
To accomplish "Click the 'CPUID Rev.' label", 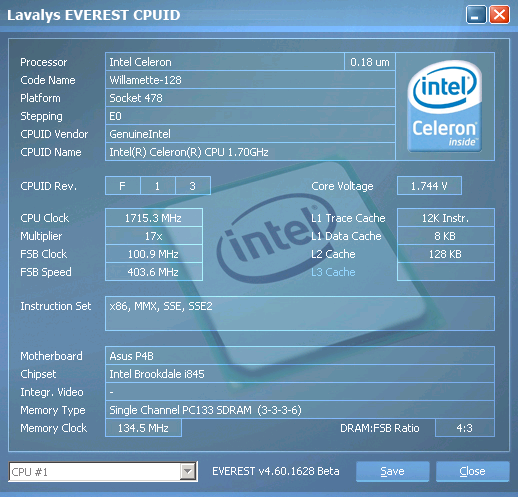I will (x=48, y=186).
